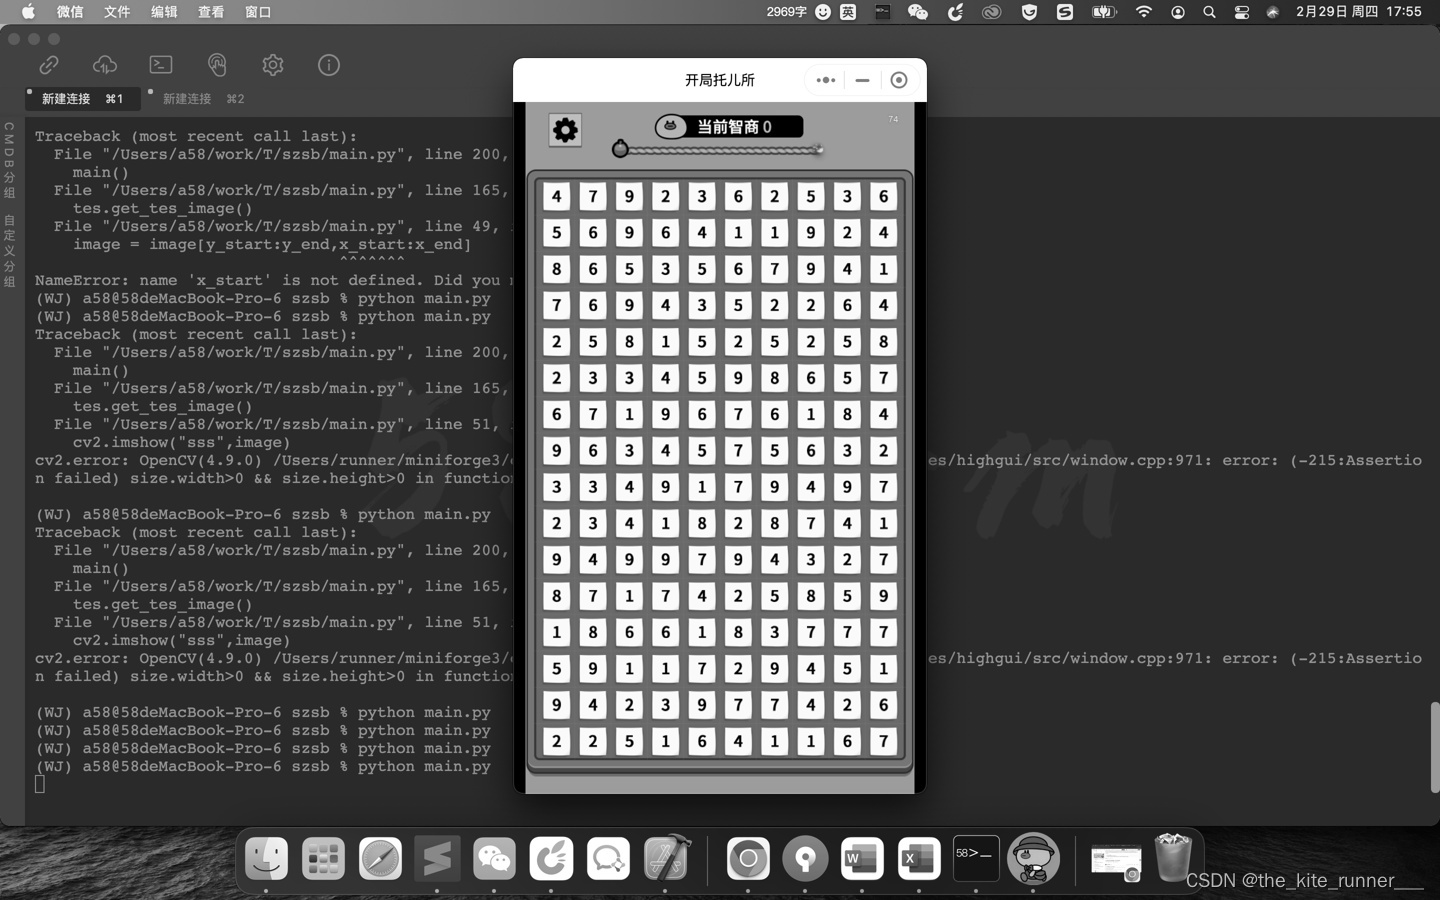This screenshot has height=900, width=1440.
Task: Click the rope slider handle below the IQ badge
Action: [x=620, y=148]
